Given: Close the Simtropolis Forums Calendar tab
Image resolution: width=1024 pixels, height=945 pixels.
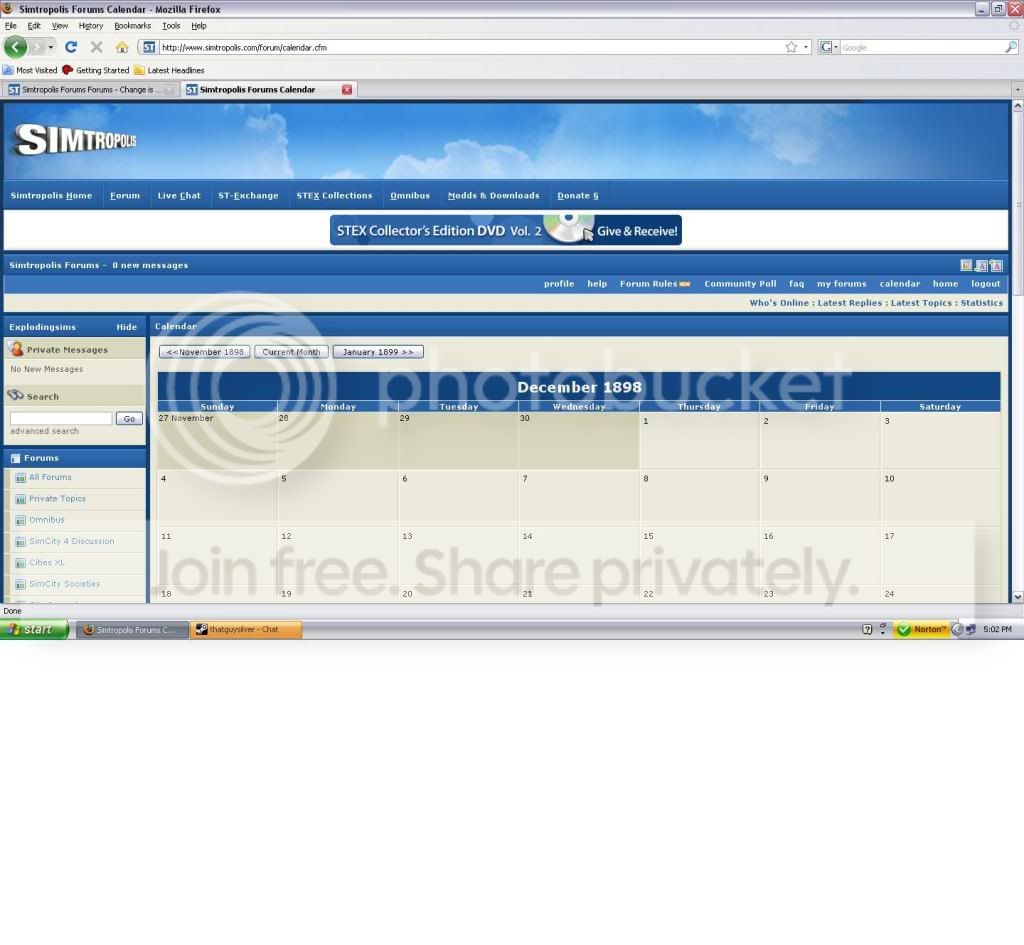Looking at the screenshot, I should pos(347,89).
